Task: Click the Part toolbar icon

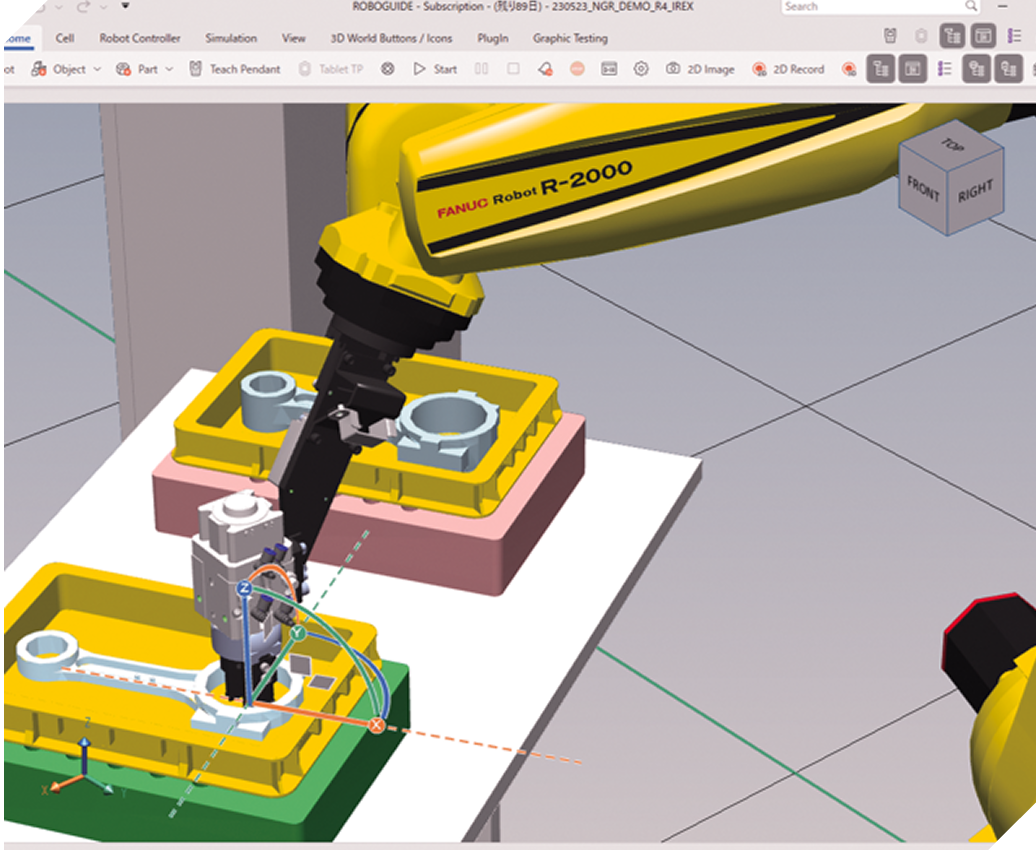Action: coord(124,69)
